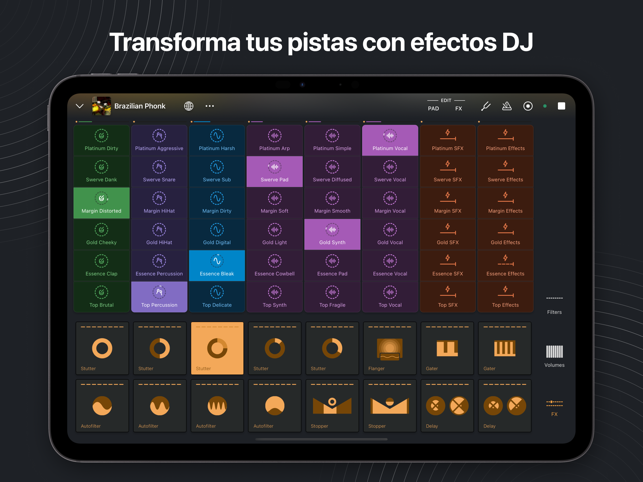Trigger the Platinum SFX pad
This screenshot has height=482, width=643.
click(447, 140)
